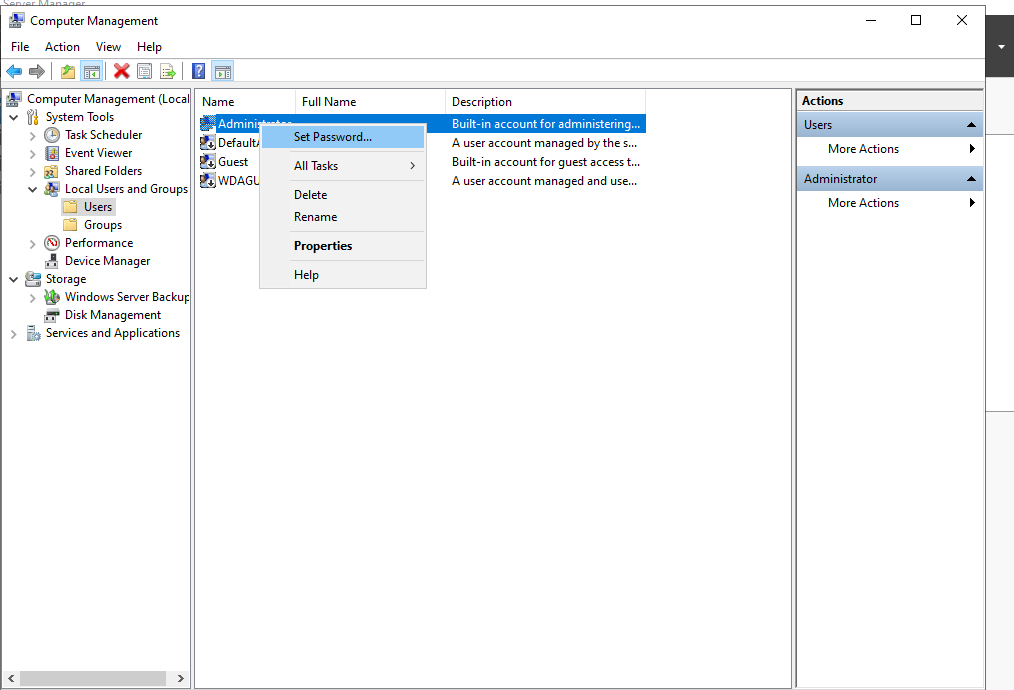Image resolution: width=1014 pixels, height=690 pixels.
Task: Click the Device Manager icon
Action: coord(52,261)
